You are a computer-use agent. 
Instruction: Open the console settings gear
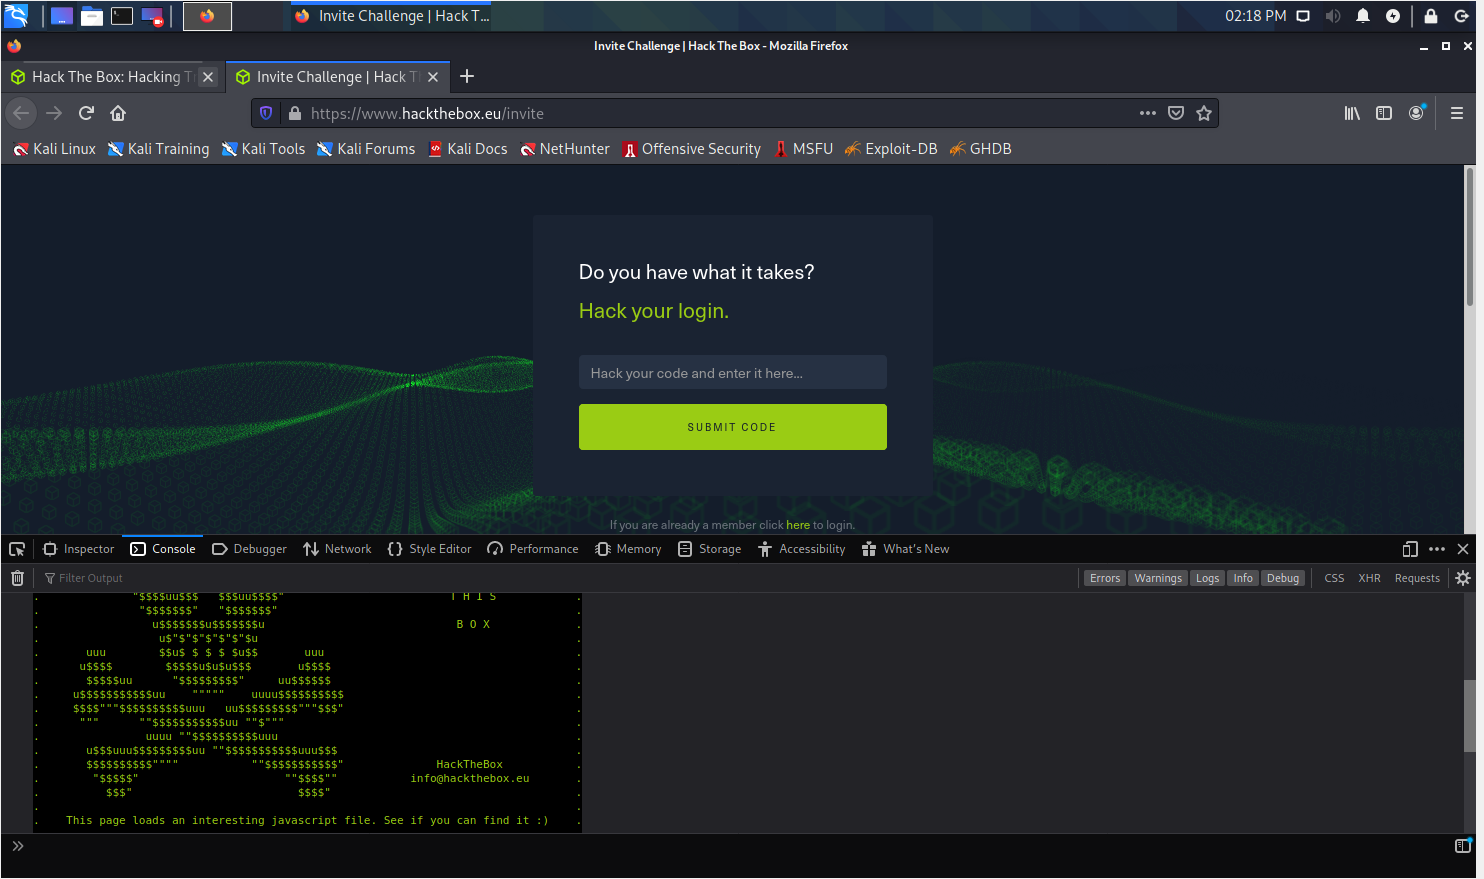1463,578
